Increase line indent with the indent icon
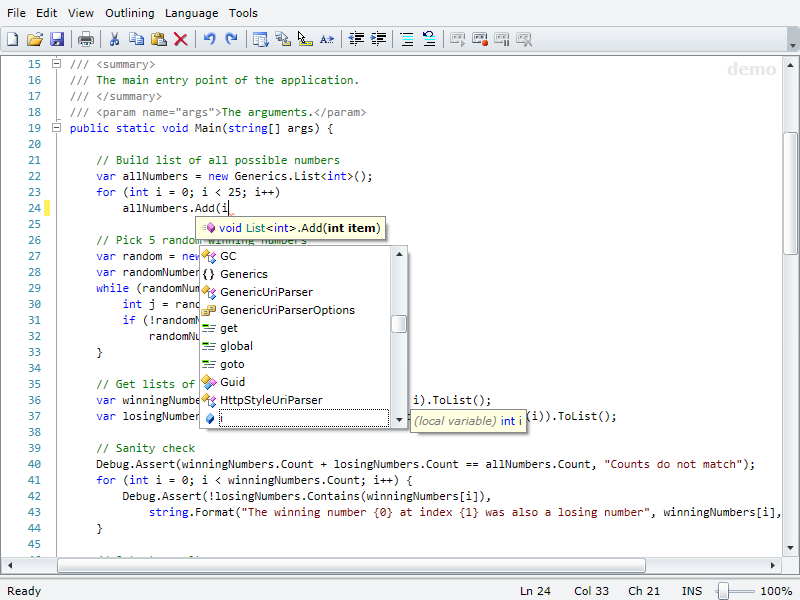800x600 pixels. point(378,39)
